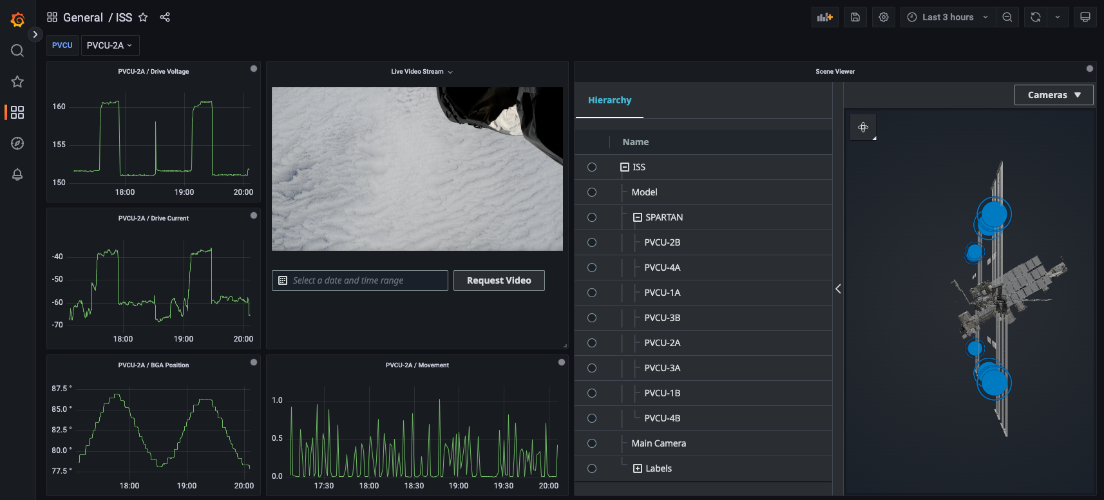
Task: Open the PVCU-2A / Drive Voltage panel title
Action: tap(153, 71)
